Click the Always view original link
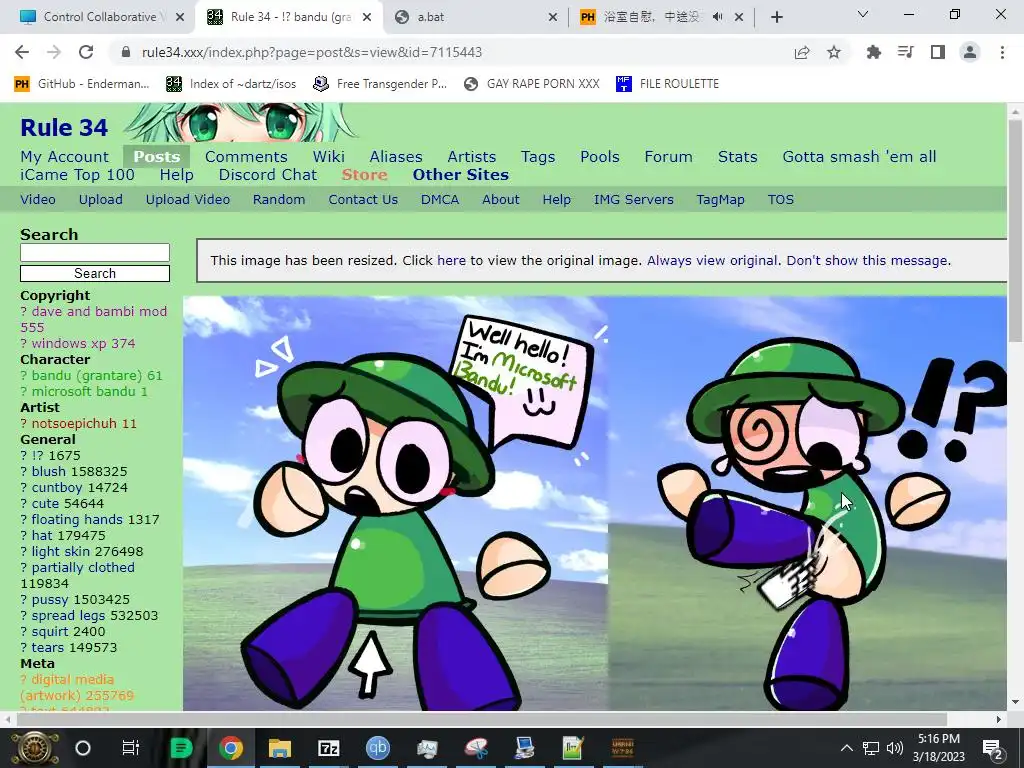The width and height of the screenshot is (1024, 768). pyautogui.click(x=712, y=261)
